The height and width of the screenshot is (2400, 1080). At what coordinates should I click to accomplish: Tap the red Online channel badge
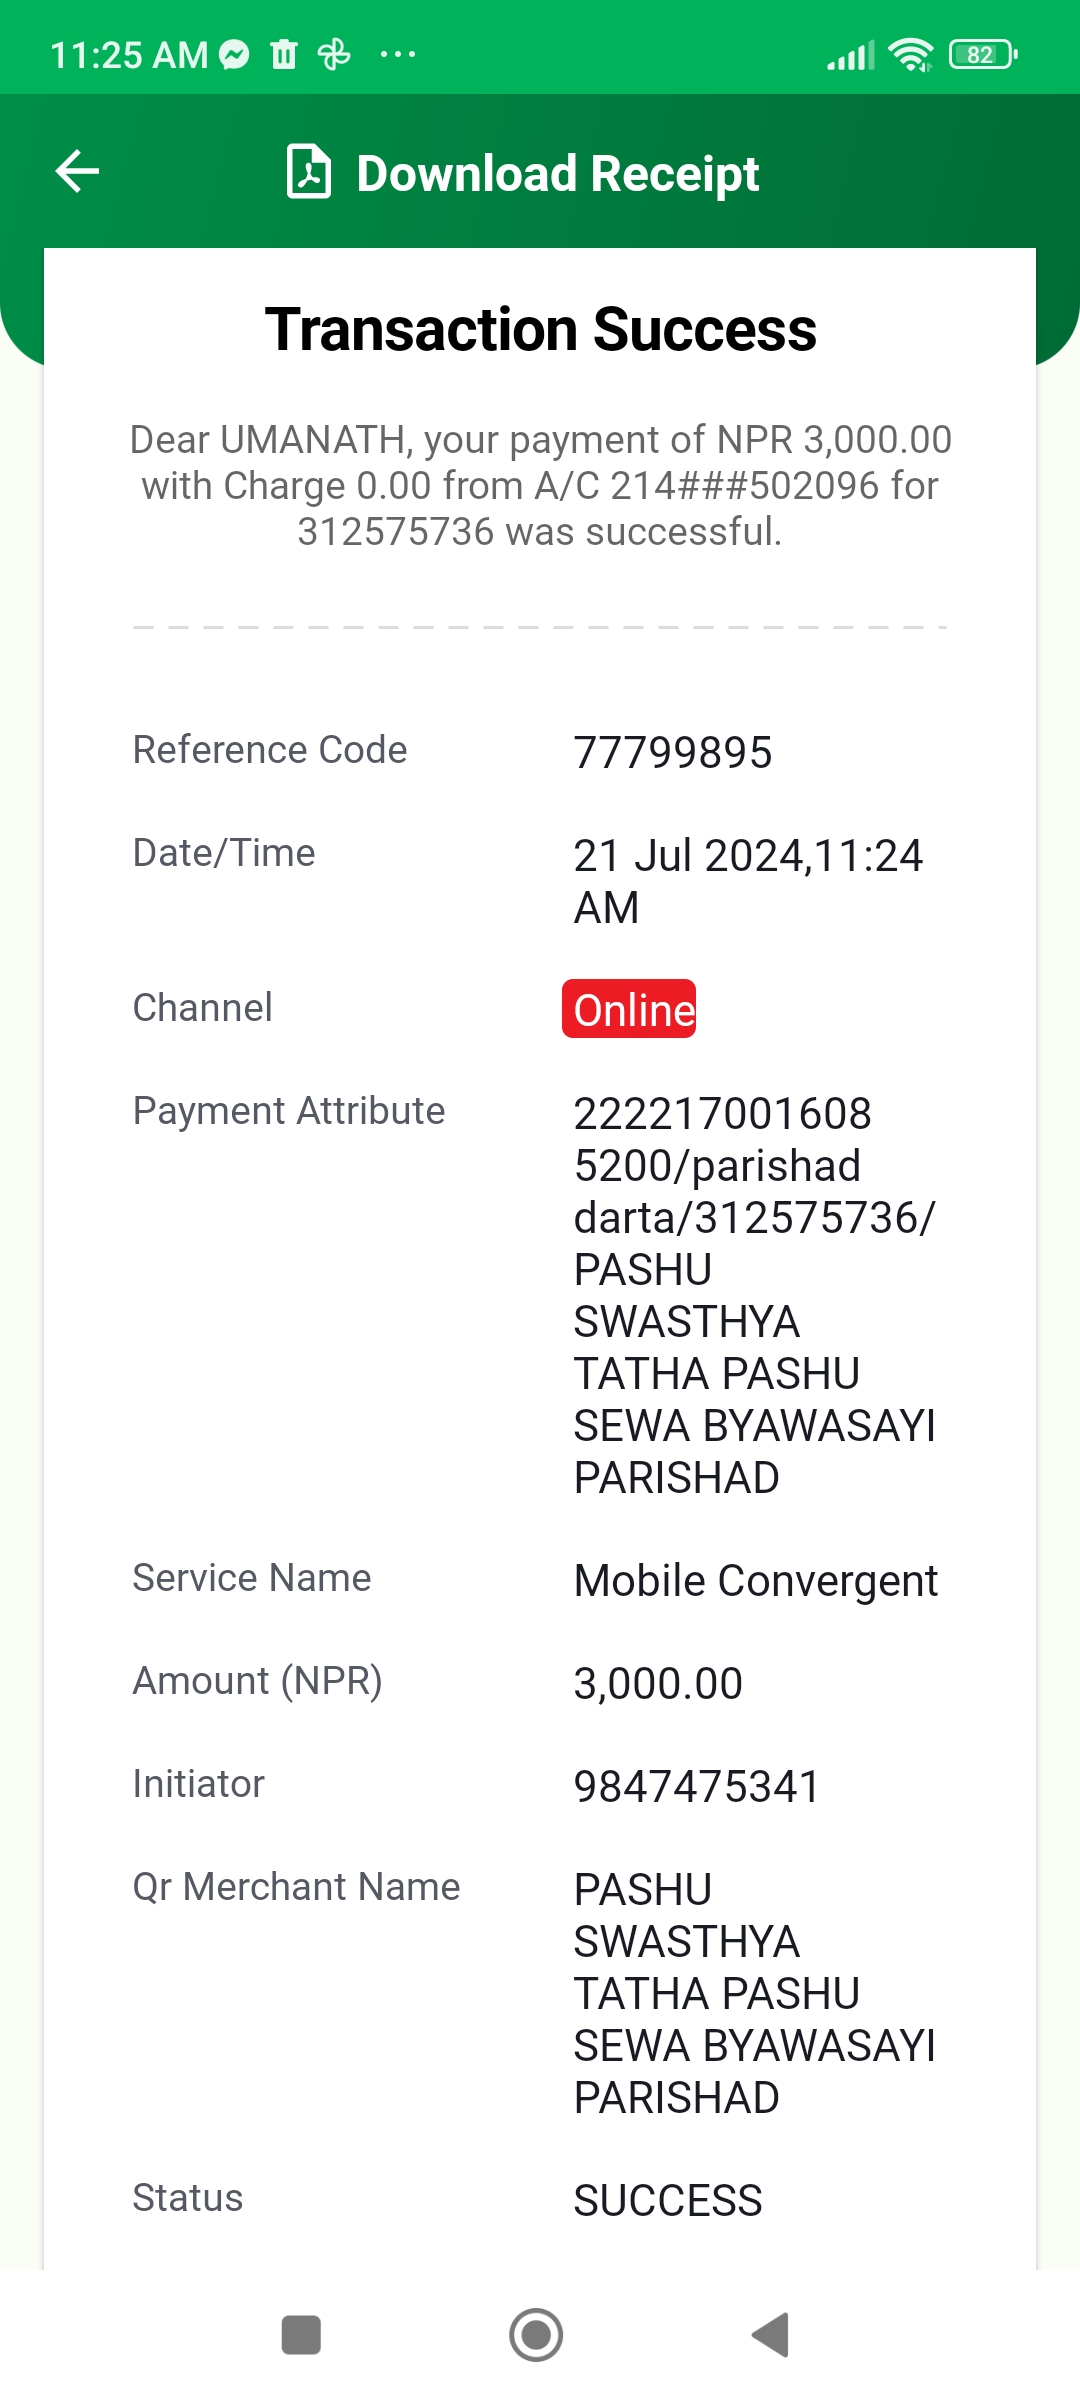click(629, 1008)
